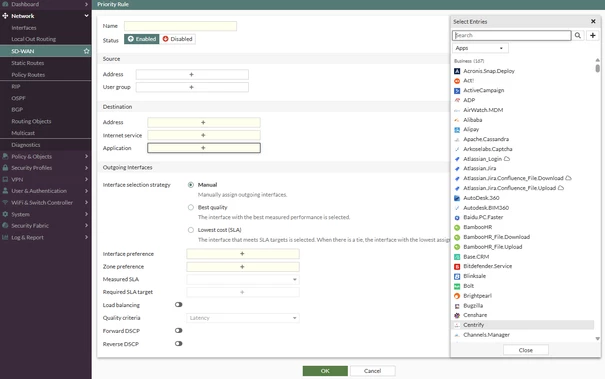Click the ADP app icon

coord(457,100)
